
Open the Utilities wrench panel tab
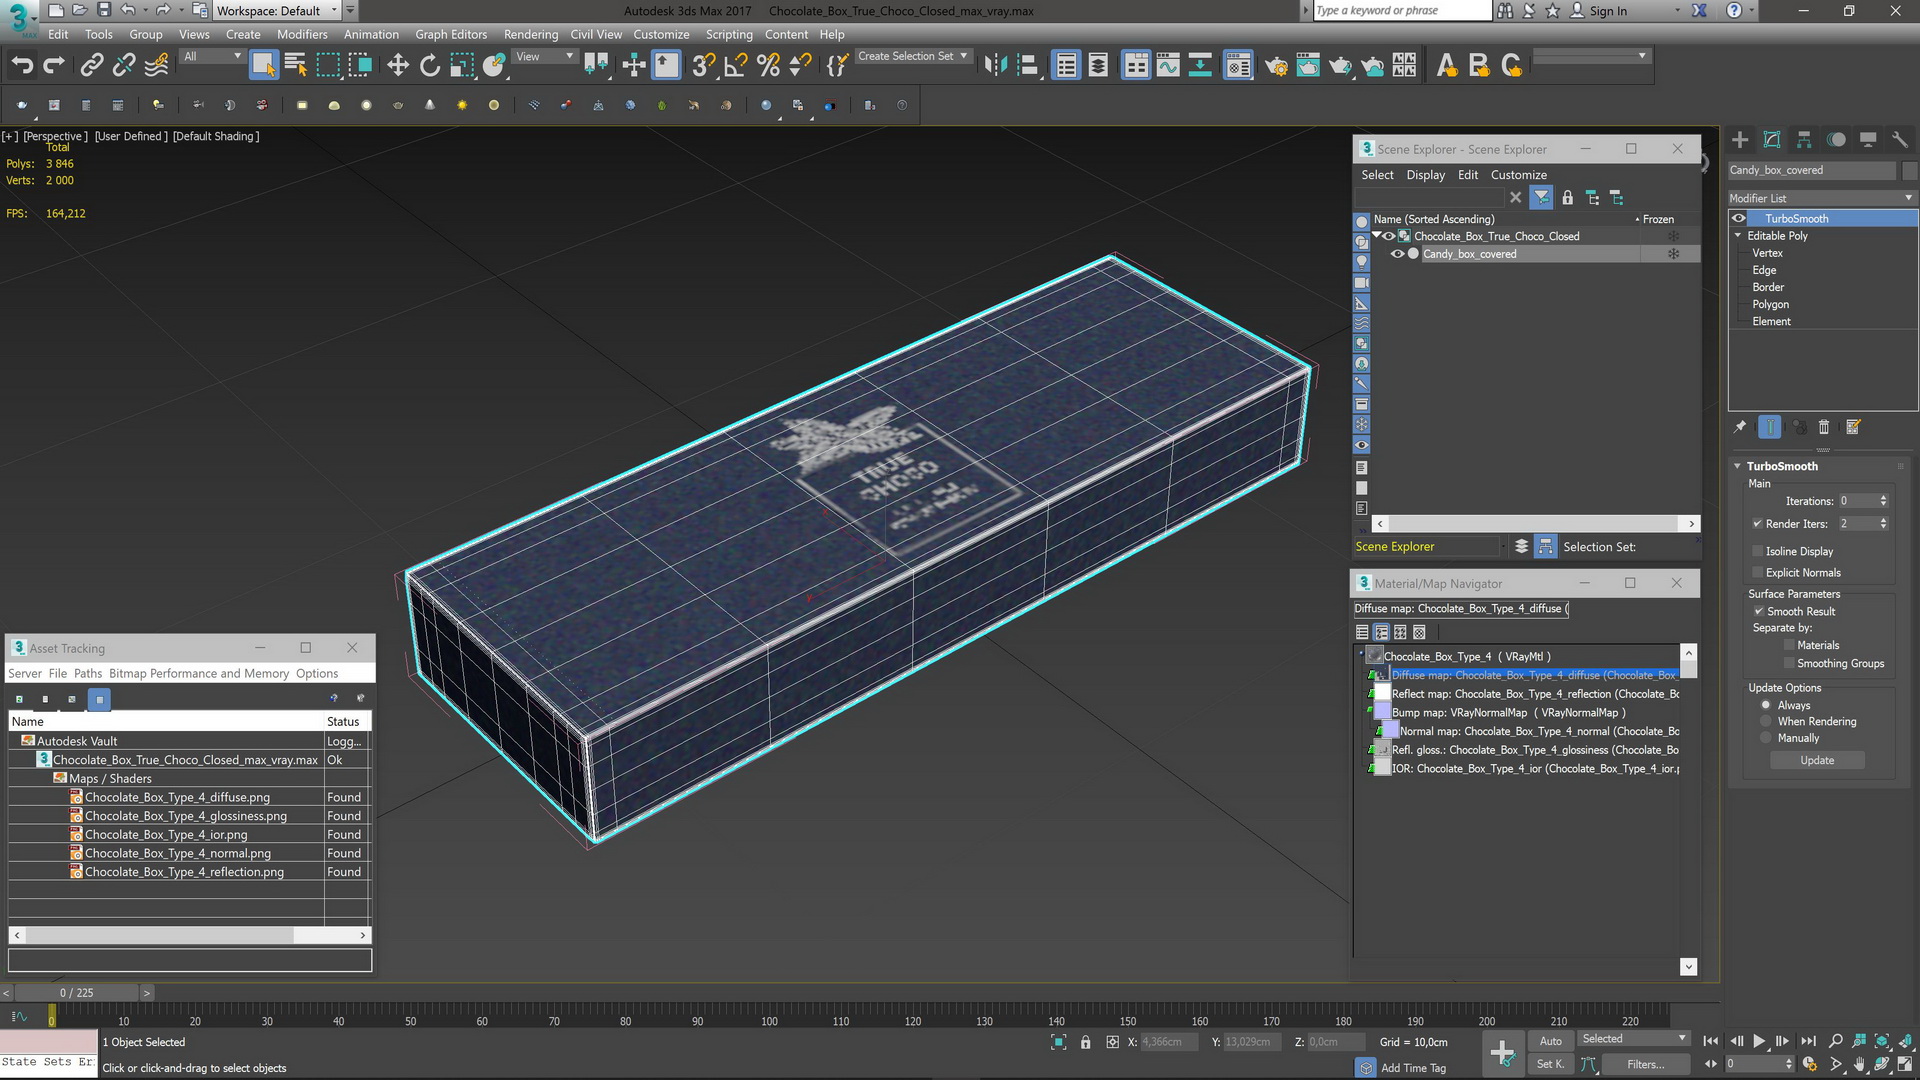(1900, 140)
